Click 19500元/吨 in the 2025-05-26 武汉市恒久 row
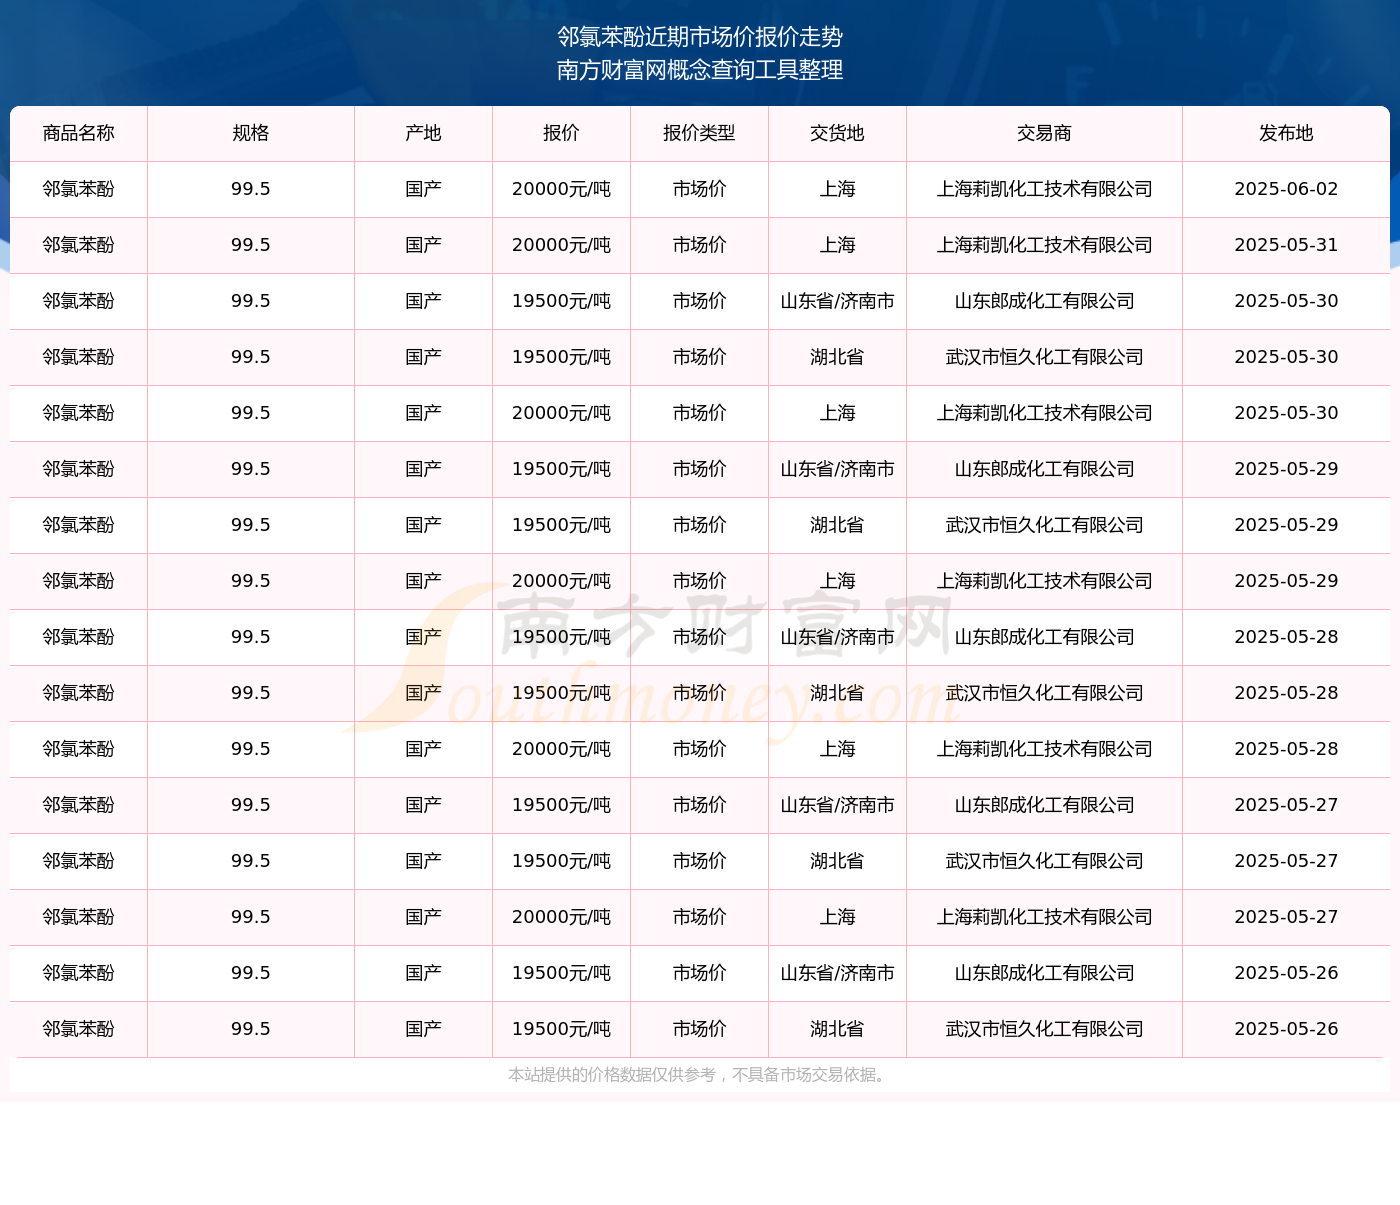Screen dimensions: 1400x1205 562,1029
